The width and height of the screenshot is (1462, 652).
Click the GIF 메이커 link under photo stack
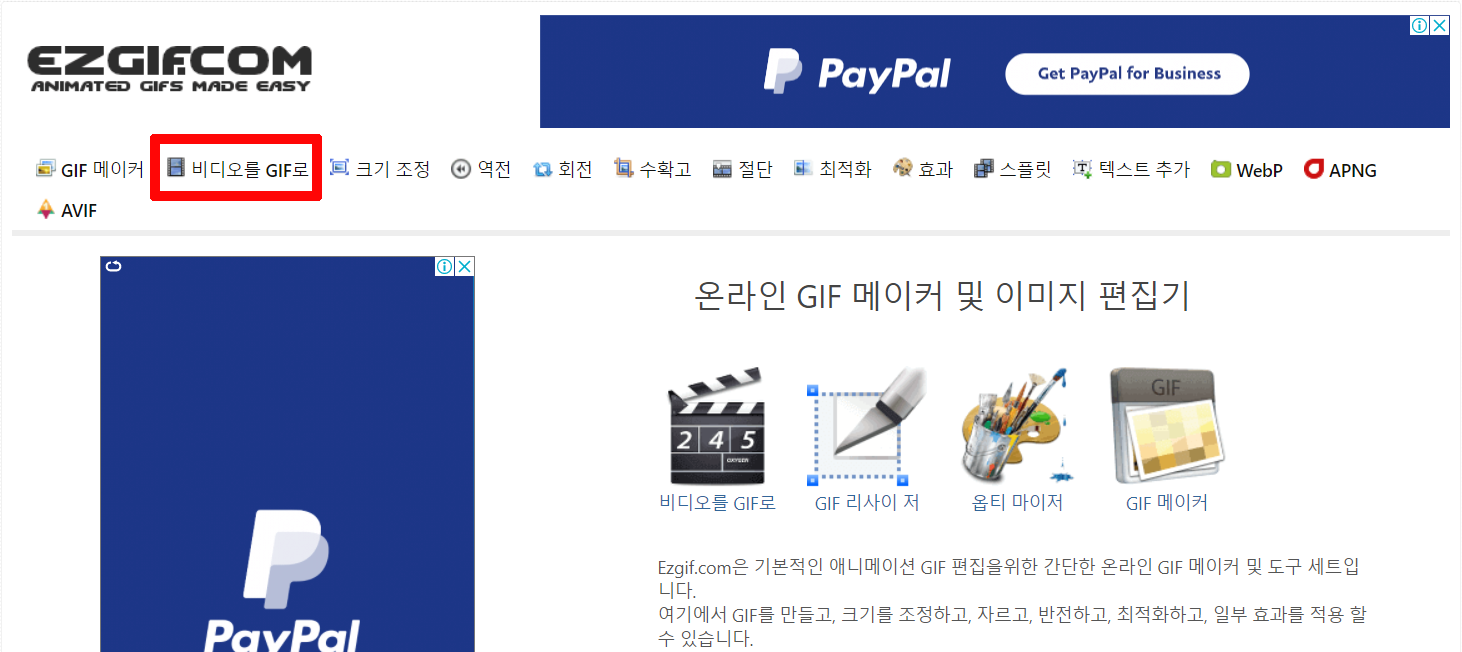click(x=1166, y=503)
